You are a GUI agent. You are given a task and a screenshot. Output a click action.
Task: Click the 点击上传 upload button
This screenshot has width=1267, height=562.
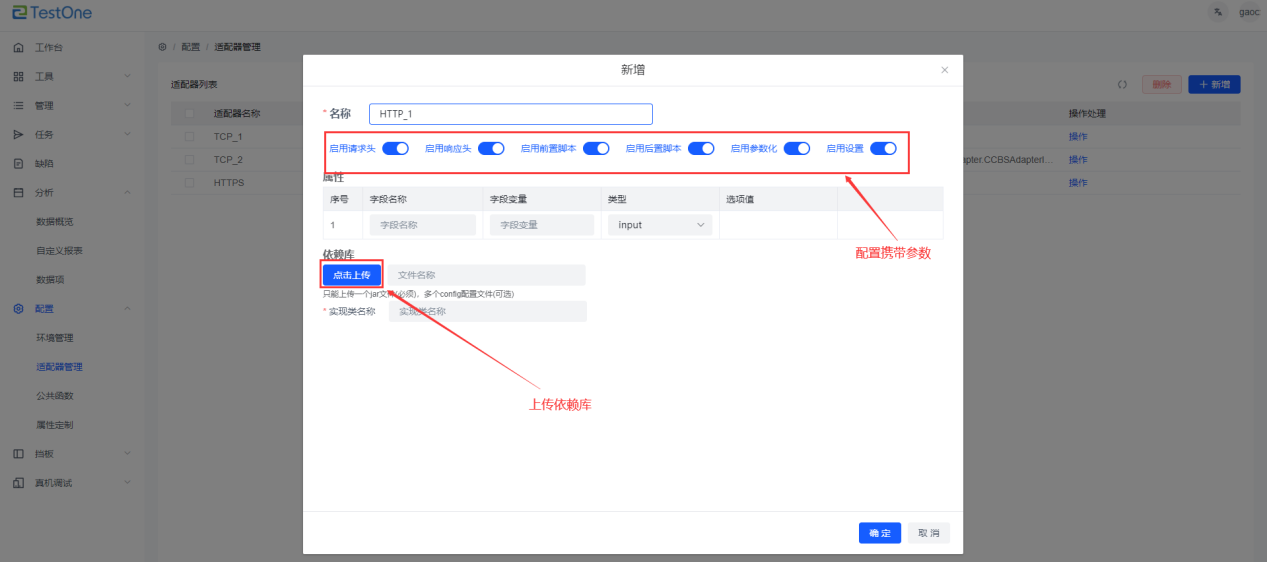tap(352, 275)
